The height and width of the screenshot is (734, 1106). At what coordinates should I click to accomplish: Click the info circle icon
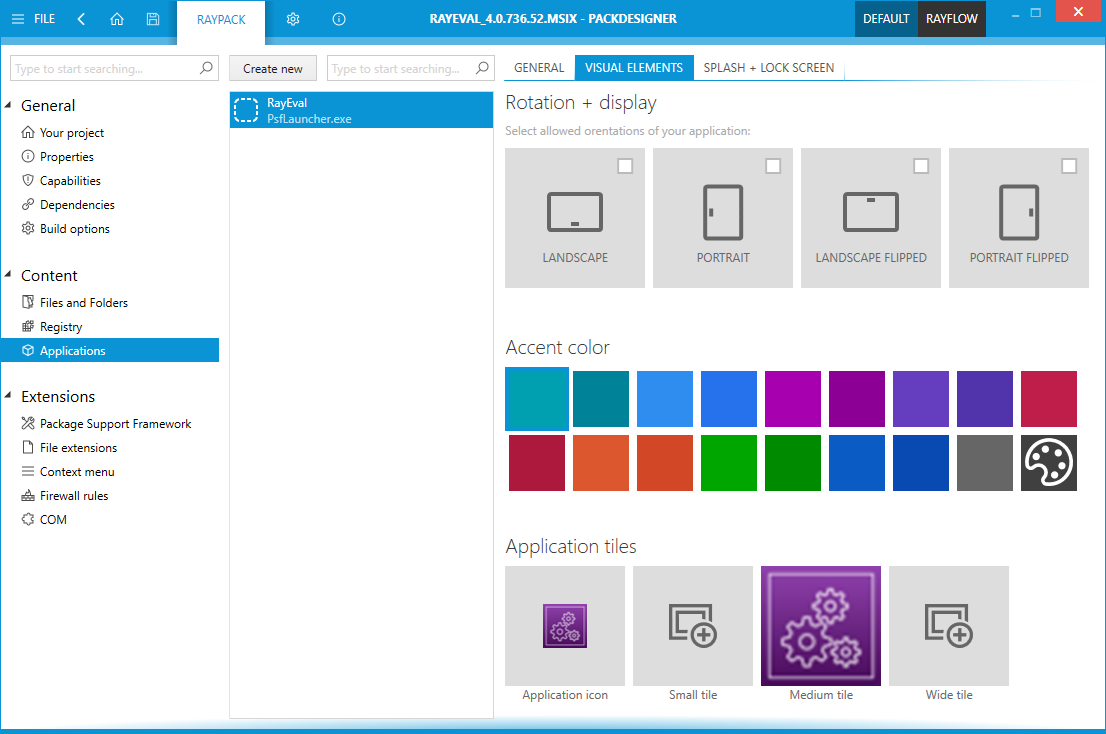339,19
